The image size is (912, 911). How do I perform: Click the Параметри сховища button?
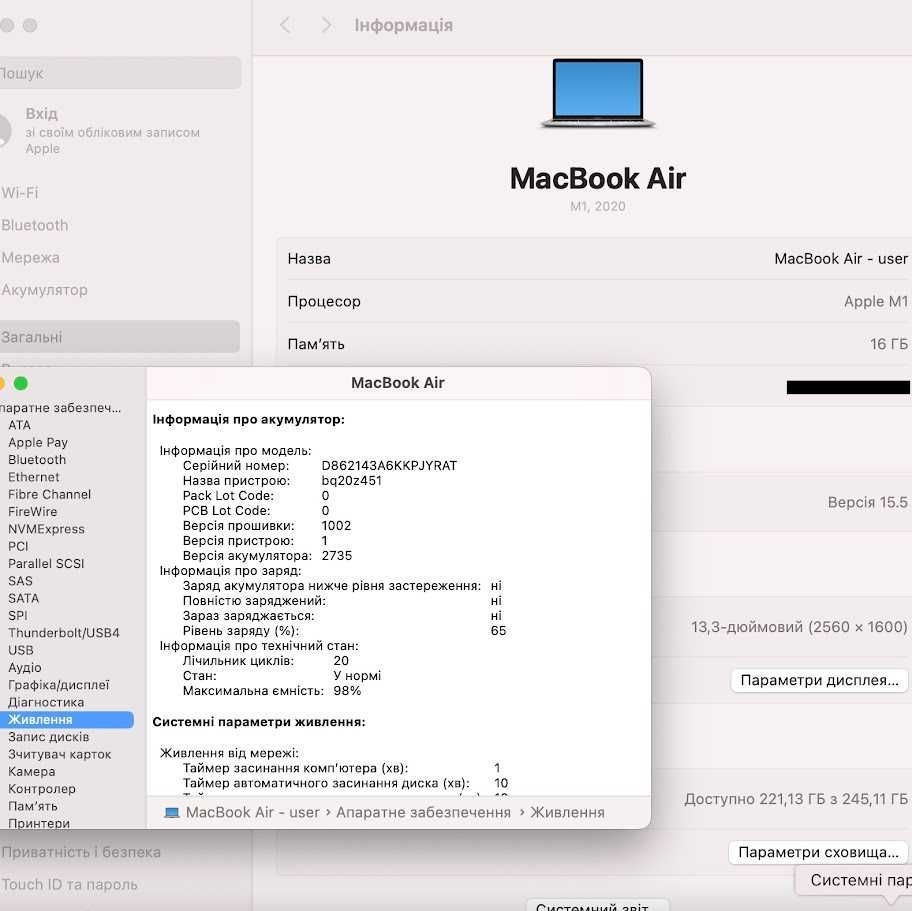(818, 852)
